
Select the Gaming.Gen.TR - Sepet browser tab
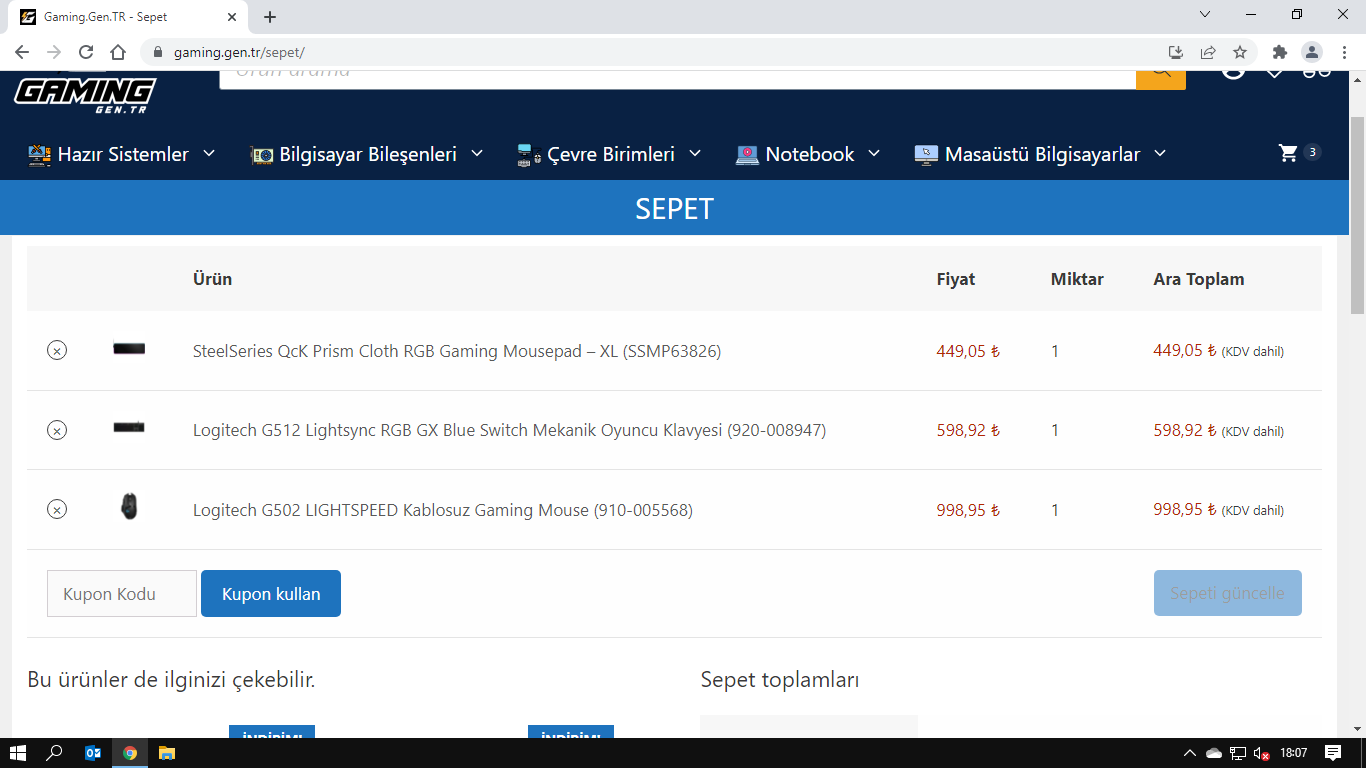(129, 17)
